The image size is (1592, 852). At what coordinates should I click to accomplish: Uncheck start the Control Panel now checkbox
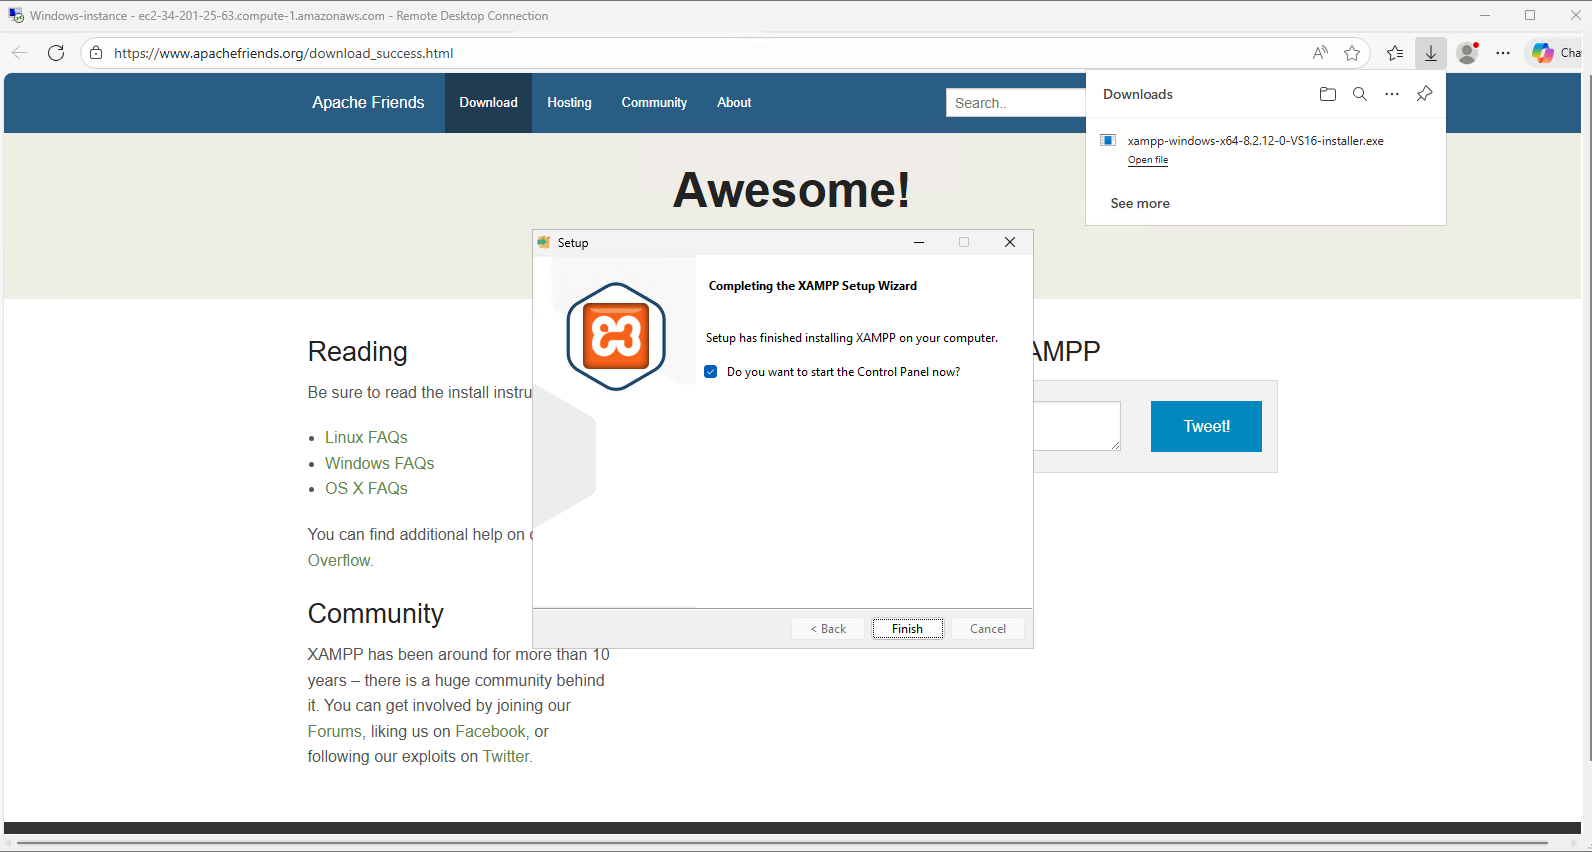point(711,372)
